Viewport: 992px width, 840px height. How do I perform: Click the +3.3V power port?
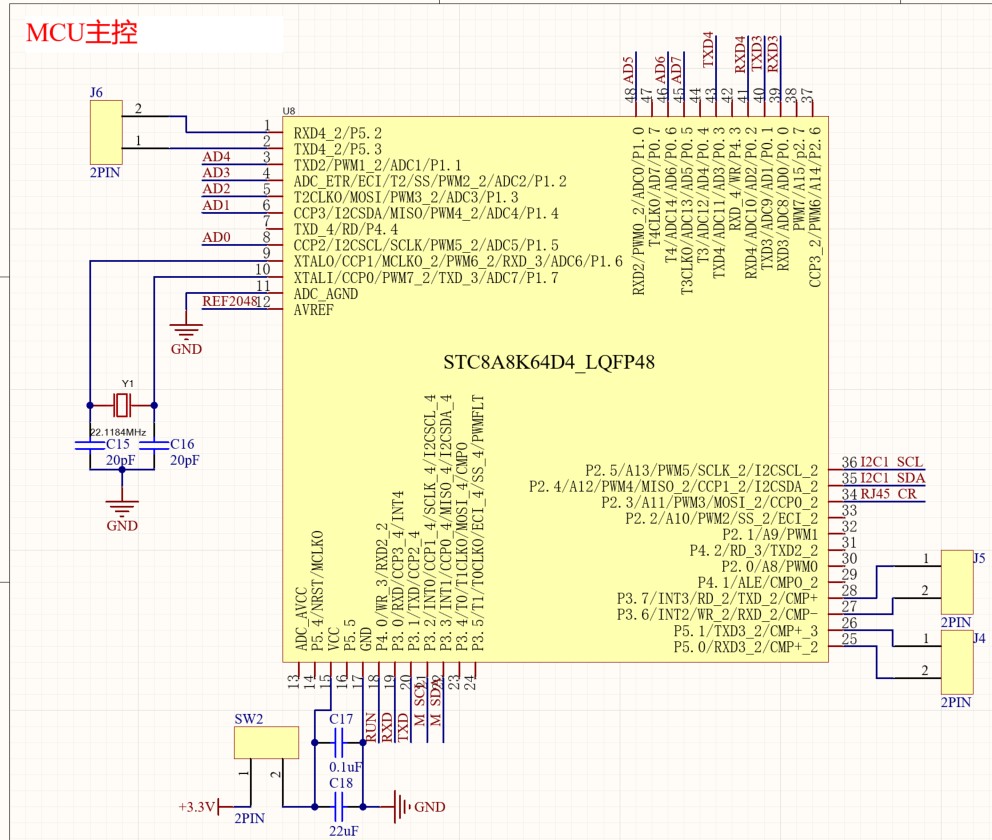click(199, 807)
